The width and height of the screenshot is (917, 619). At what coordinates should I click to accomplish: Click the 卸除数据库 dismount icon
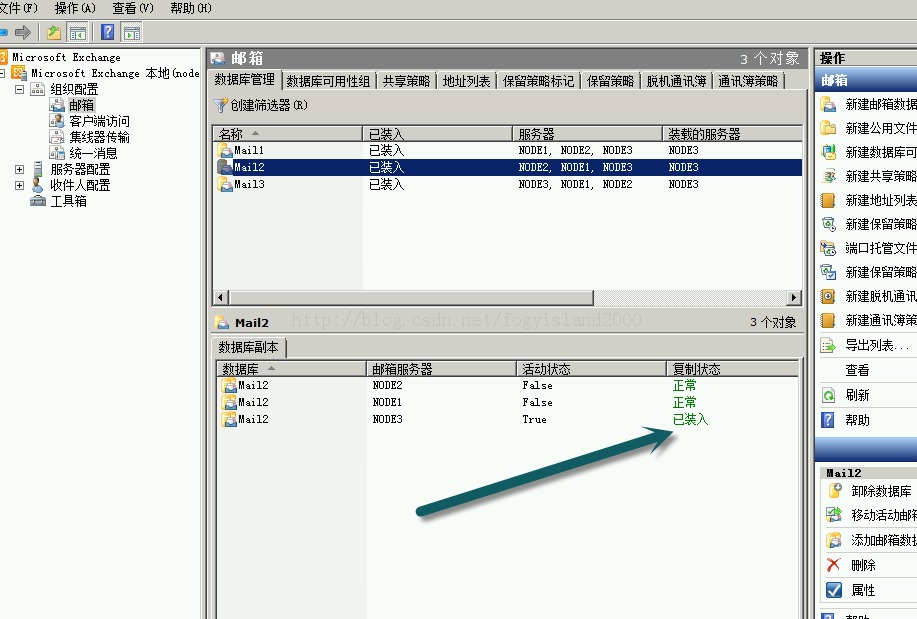[x=834, y=490]
